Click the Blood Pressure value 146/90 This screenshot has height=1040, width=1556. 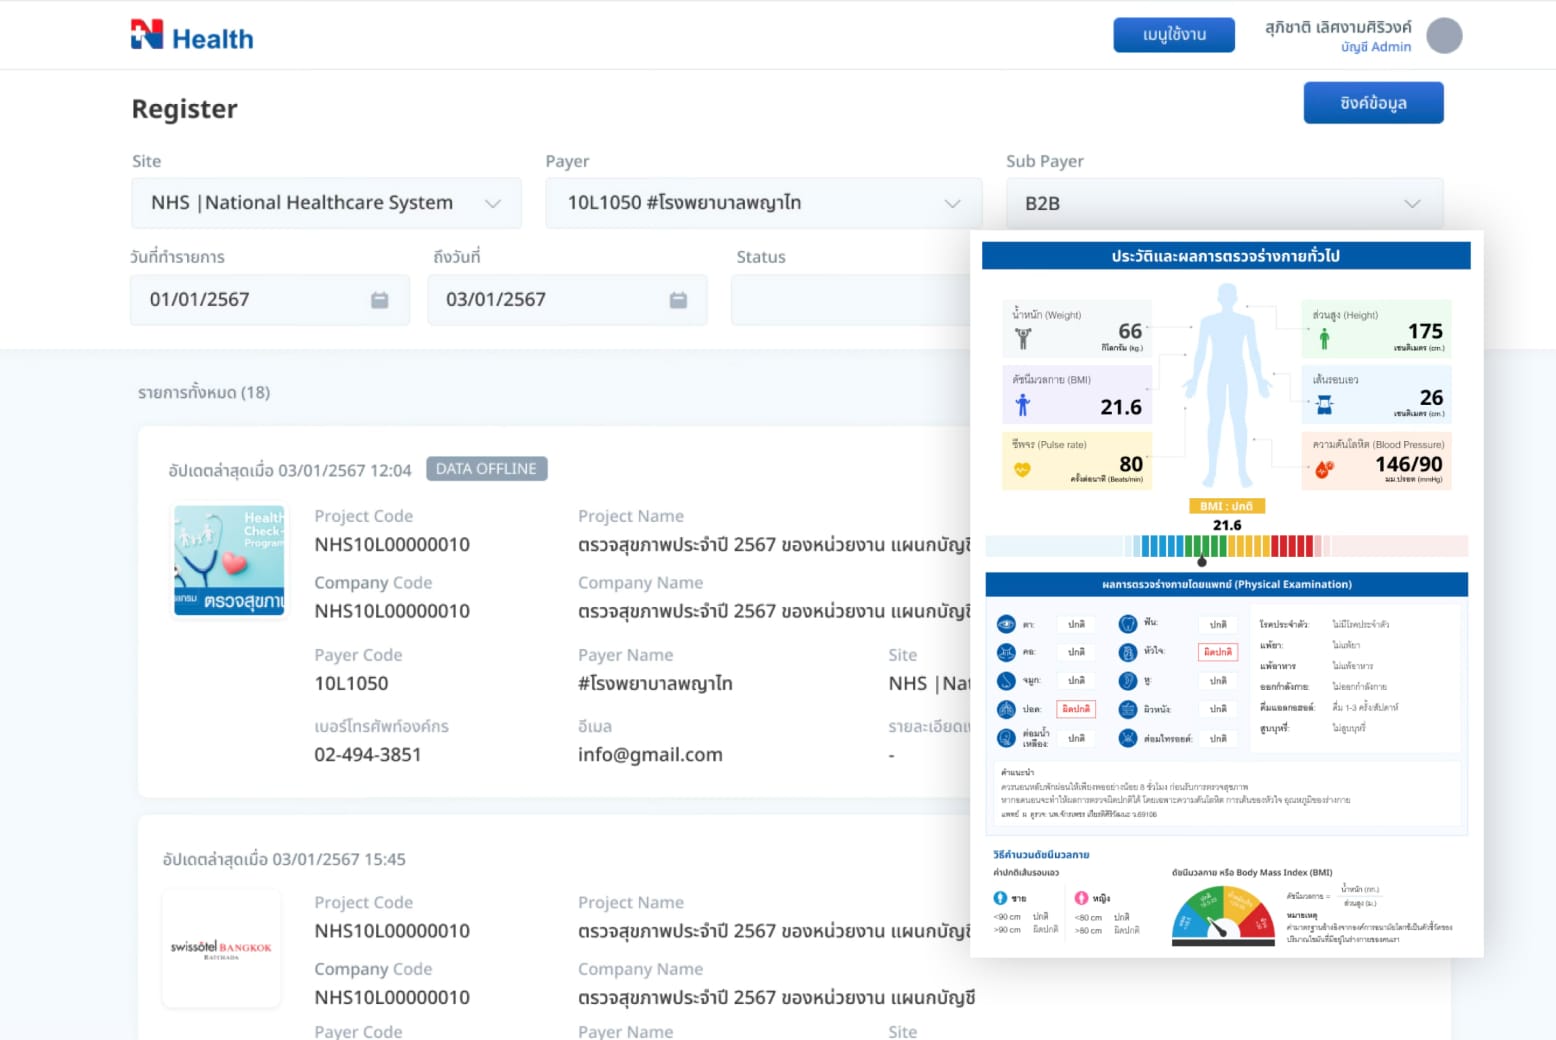pos(1409,464)
